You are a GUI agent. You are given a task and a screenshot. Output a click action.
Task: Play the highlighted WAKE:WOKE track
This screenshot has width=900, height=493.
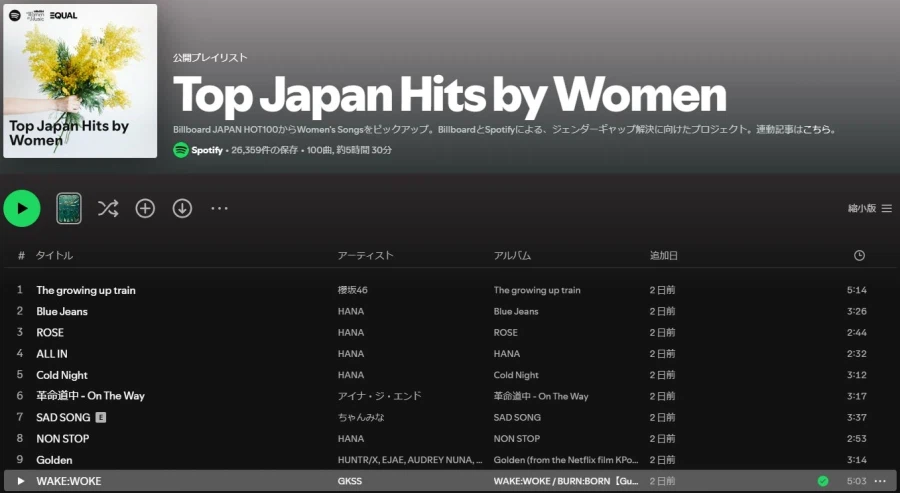point(21,481)
